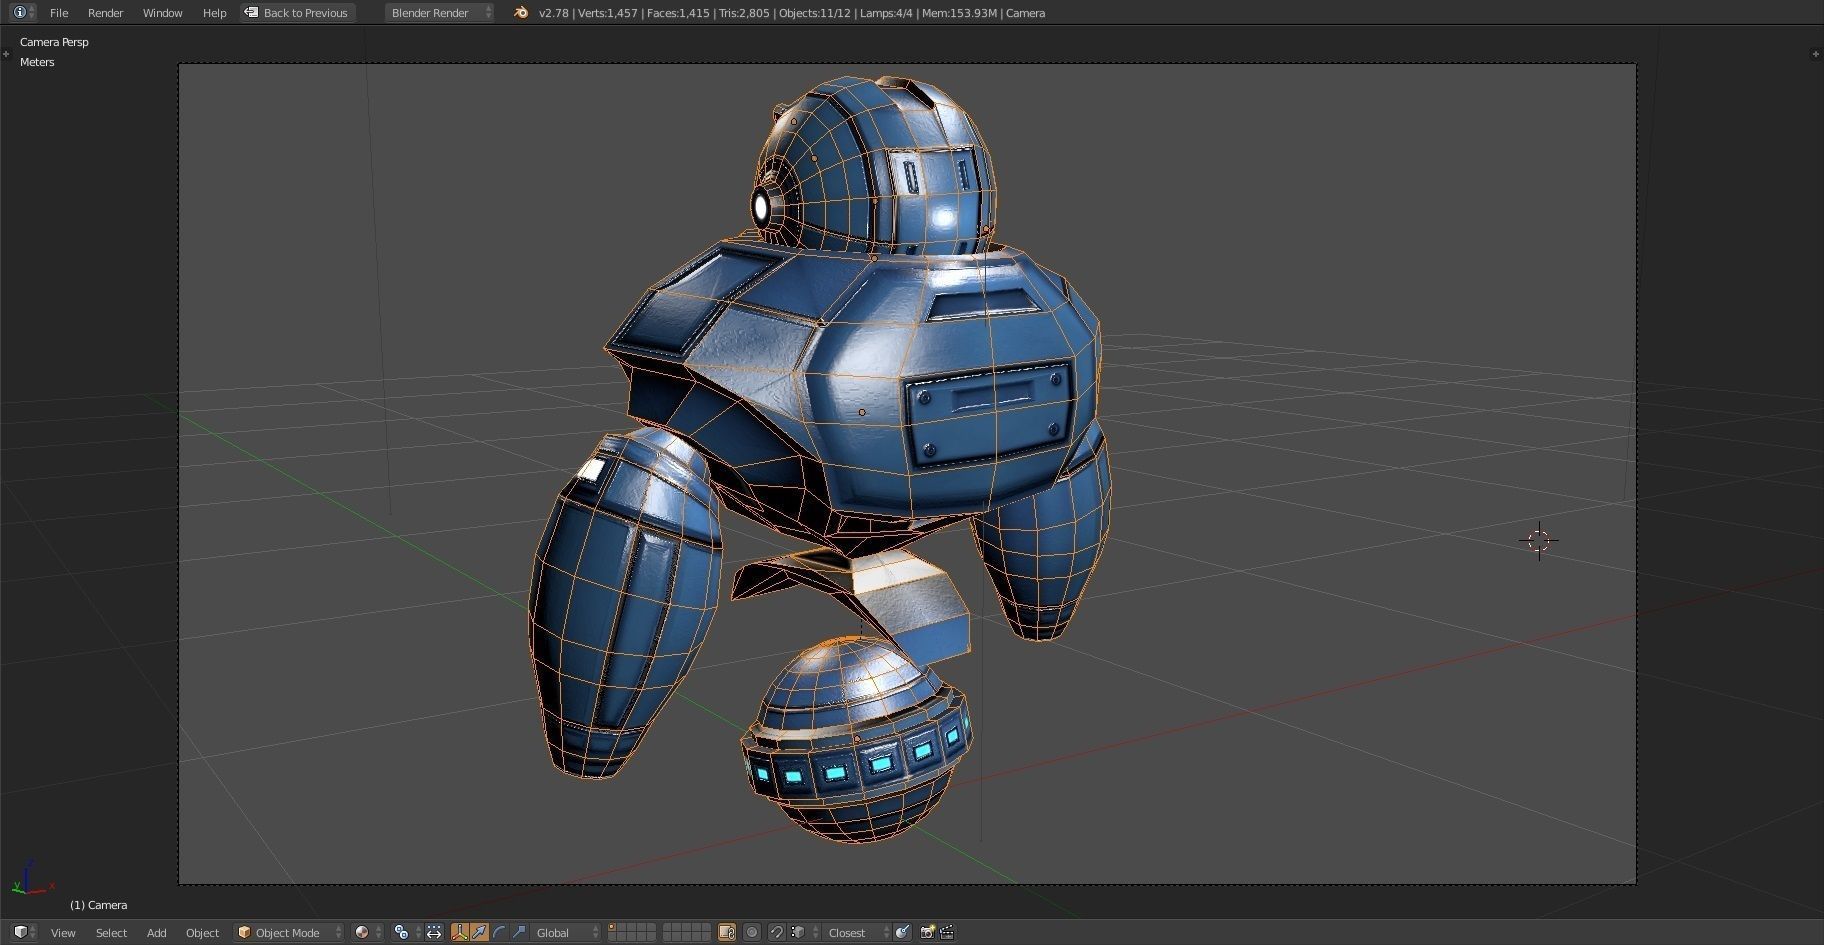Click the cube icon in Object Mode selector

coord(244,932)
